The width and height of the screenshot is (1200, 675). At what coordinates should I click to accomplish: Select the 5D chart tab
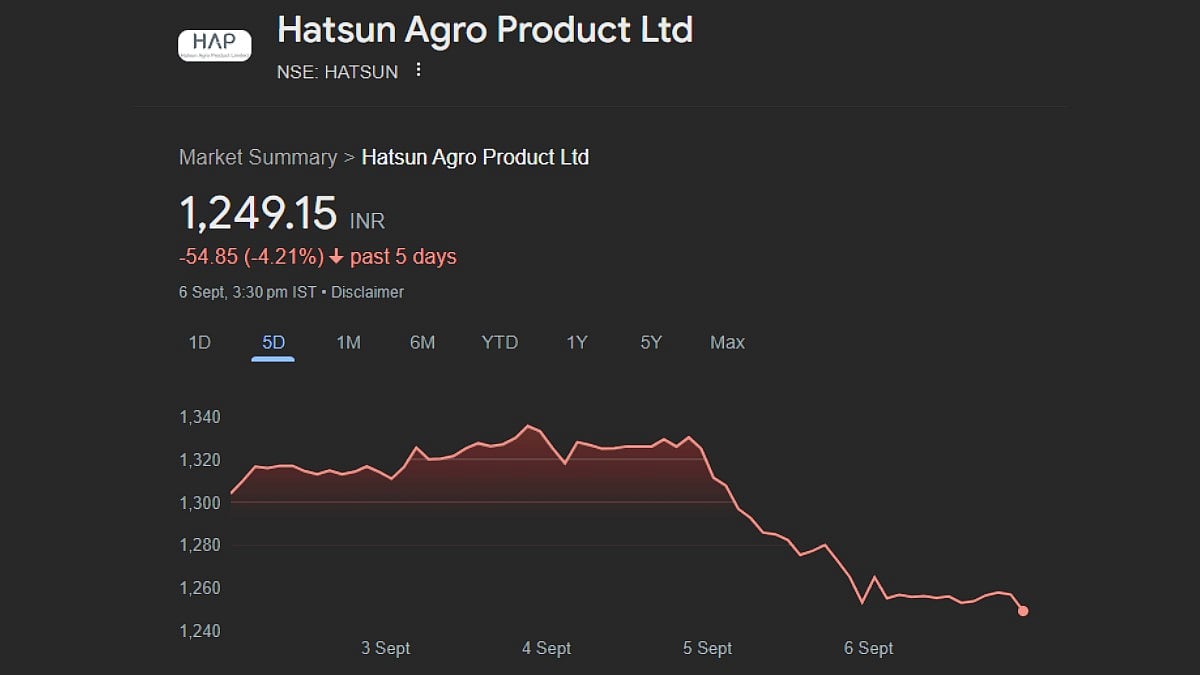pos(273,342)
